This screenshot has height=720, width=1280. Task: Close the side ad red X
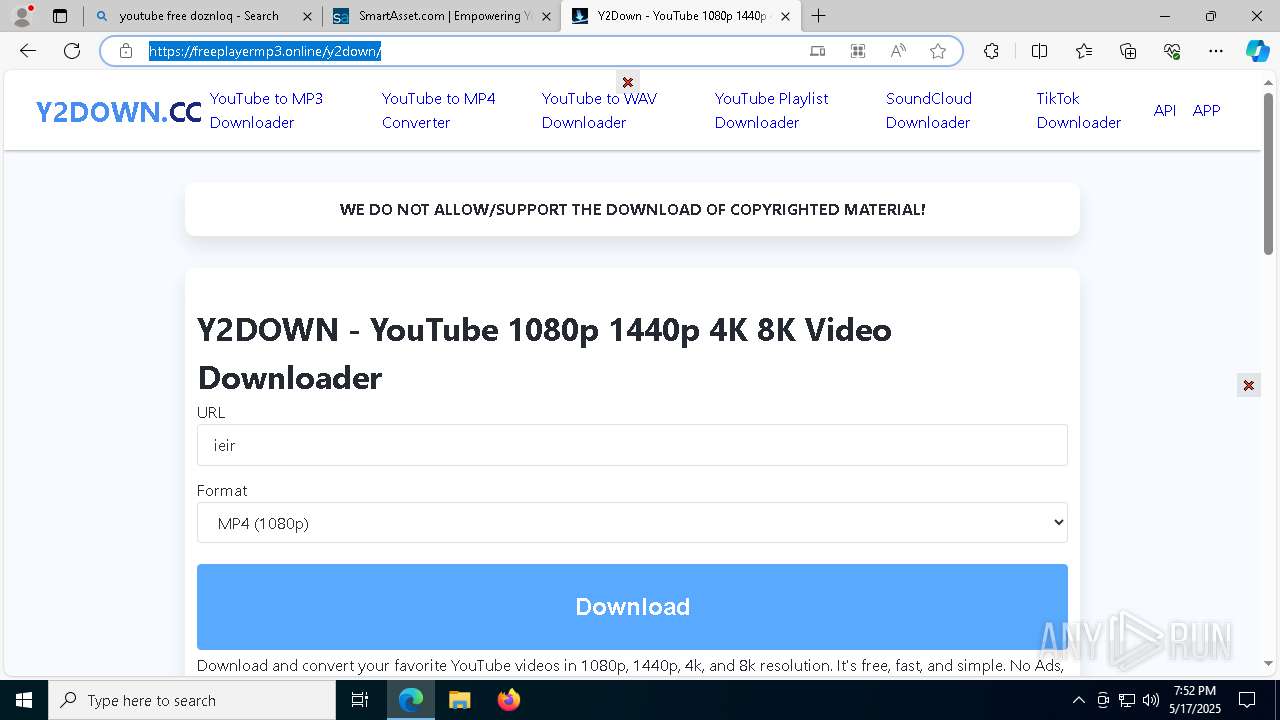point(1248,385)
